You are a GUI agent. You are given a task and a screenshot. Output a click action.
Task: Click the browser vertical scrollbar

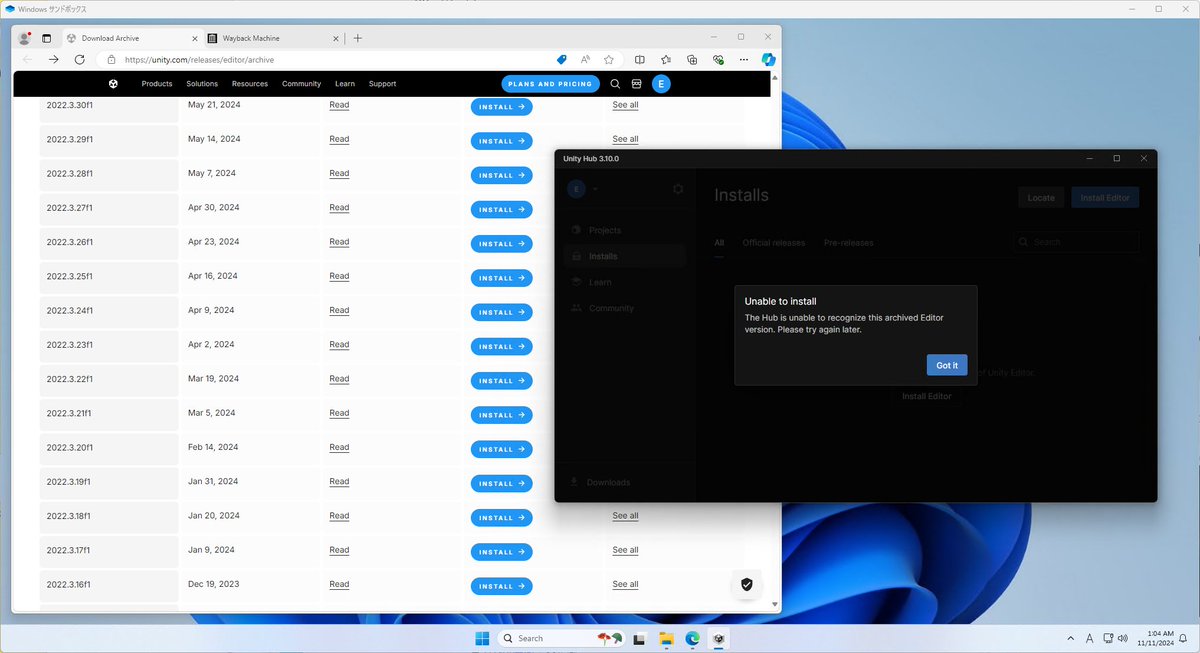[x=776, y=340]
